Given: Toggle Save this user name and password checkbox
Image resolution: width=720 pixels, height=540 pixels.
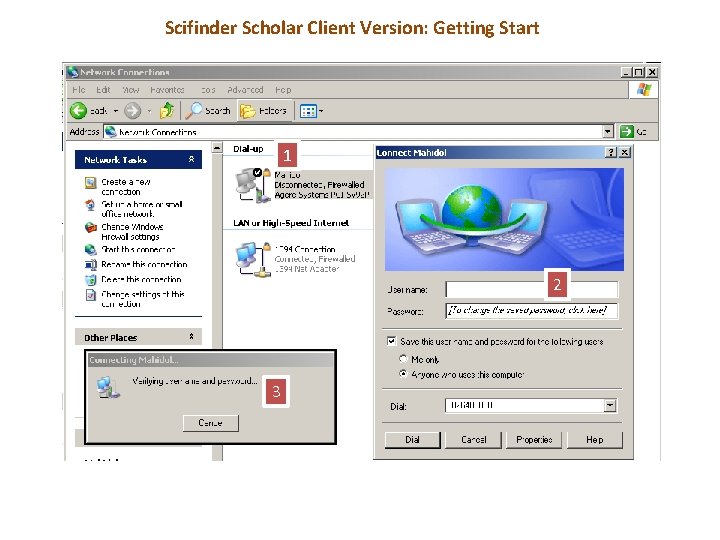Looking at the screenshot, I should pos(391,341).
